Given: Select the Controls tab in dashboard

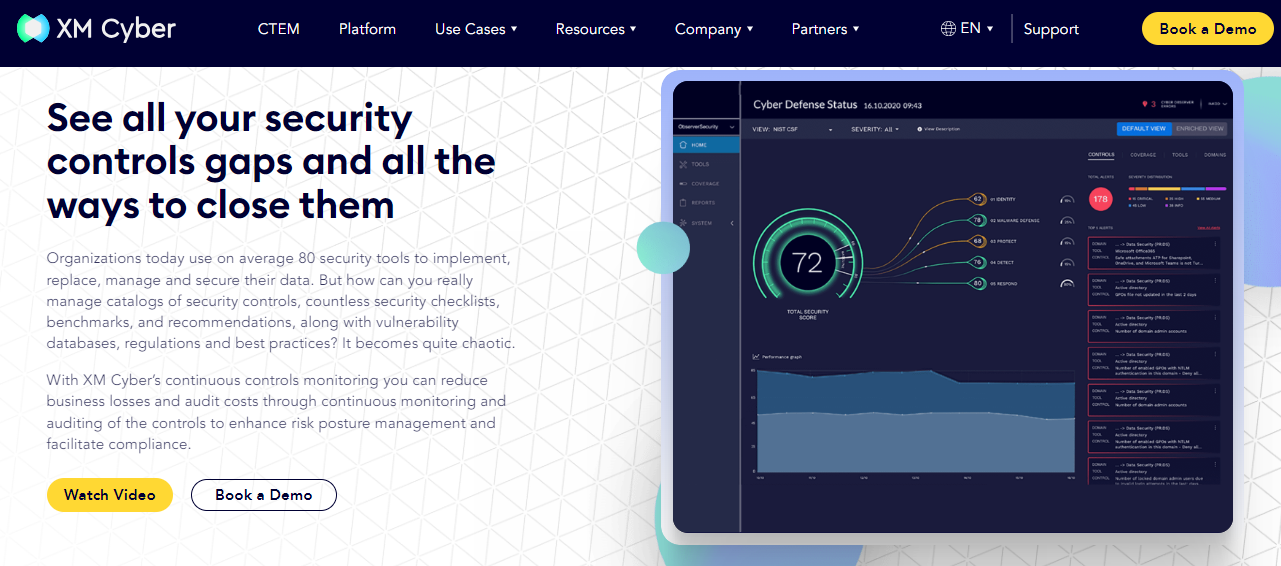Looking at the screenshot, I should click(x=1101, y=156).
